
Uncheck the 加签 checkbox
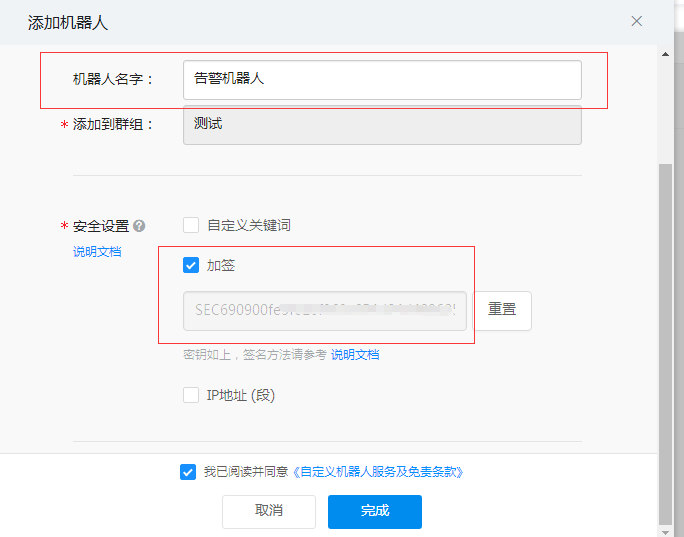point(191,265)
